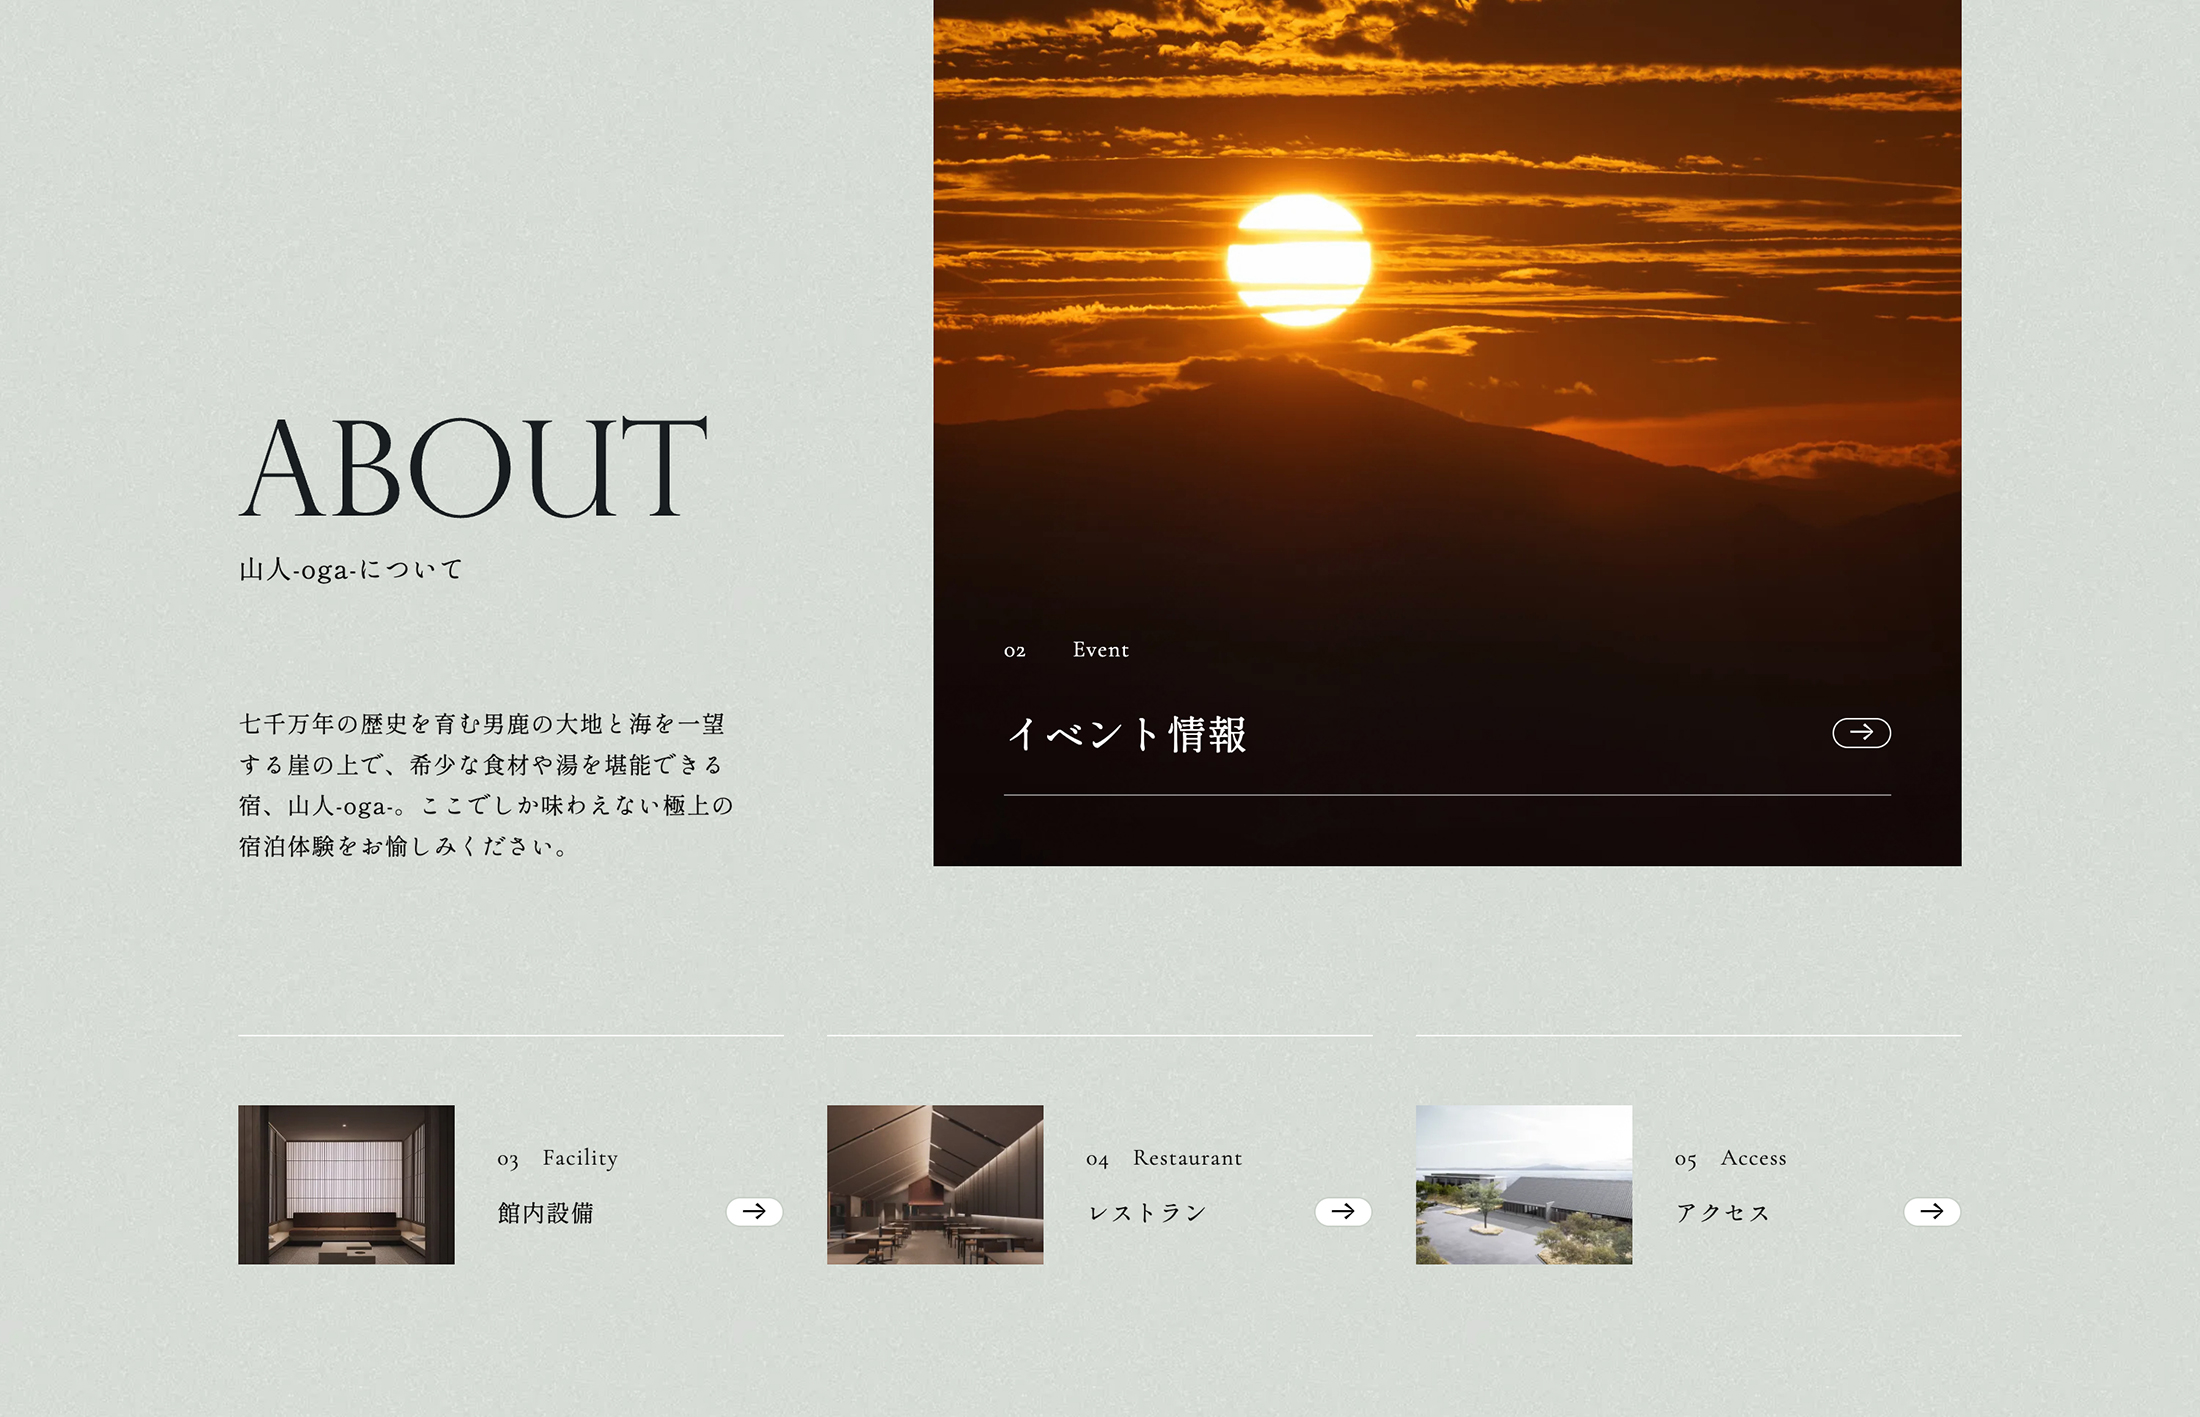
Task: Click the ABOUT heading
Action: (x=473, y=467)
